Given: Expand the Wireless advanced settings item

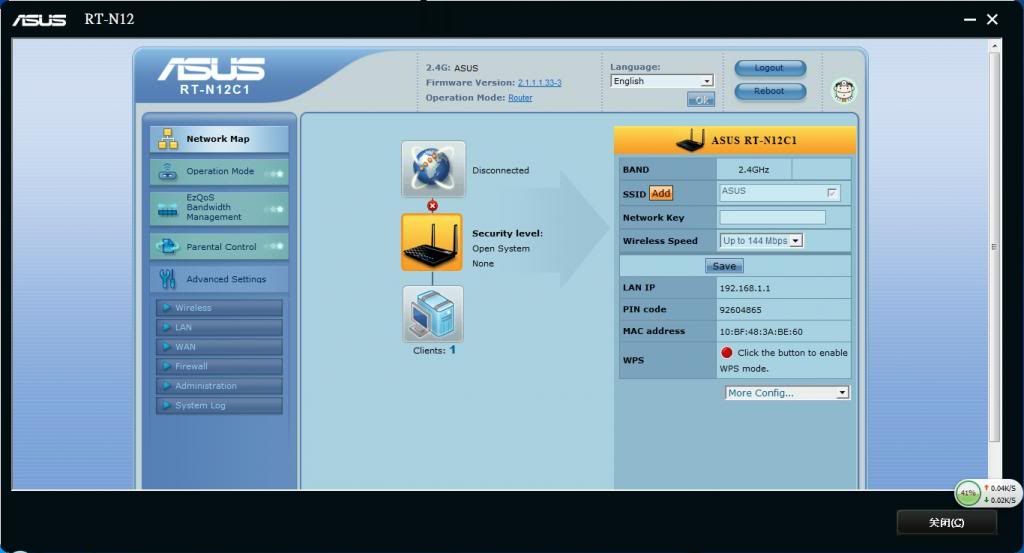Looking at the screenshot, I should coord(219,308).
